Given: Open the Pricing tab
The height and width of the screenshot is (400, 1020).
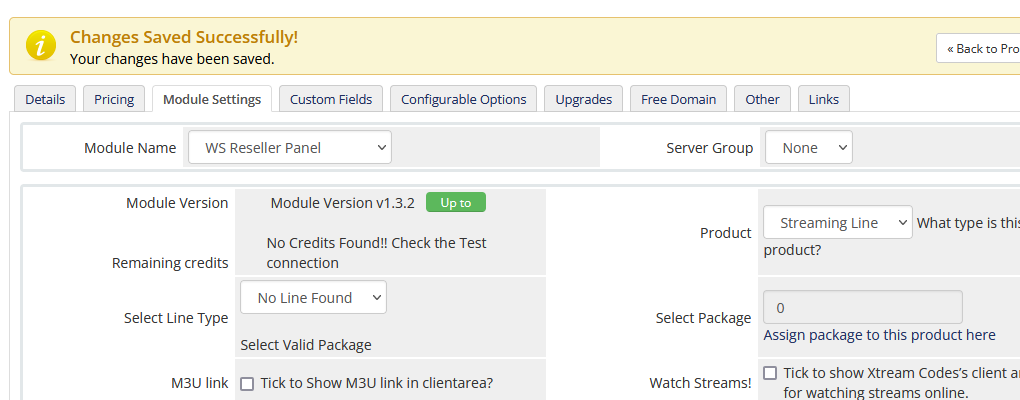Looking at the screenshot, I should [x=114, y=99].
